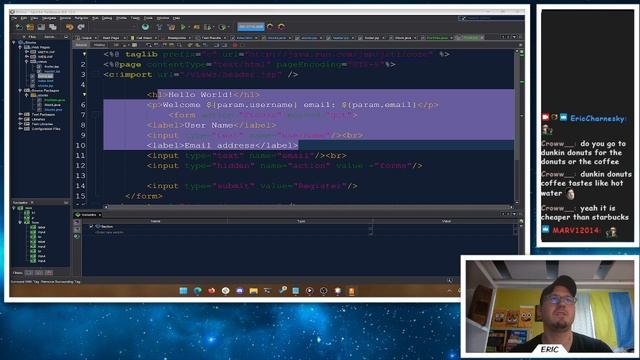Open Discord from the taskbar
Viewport: 640px width, 360px height.
point(240,291)
